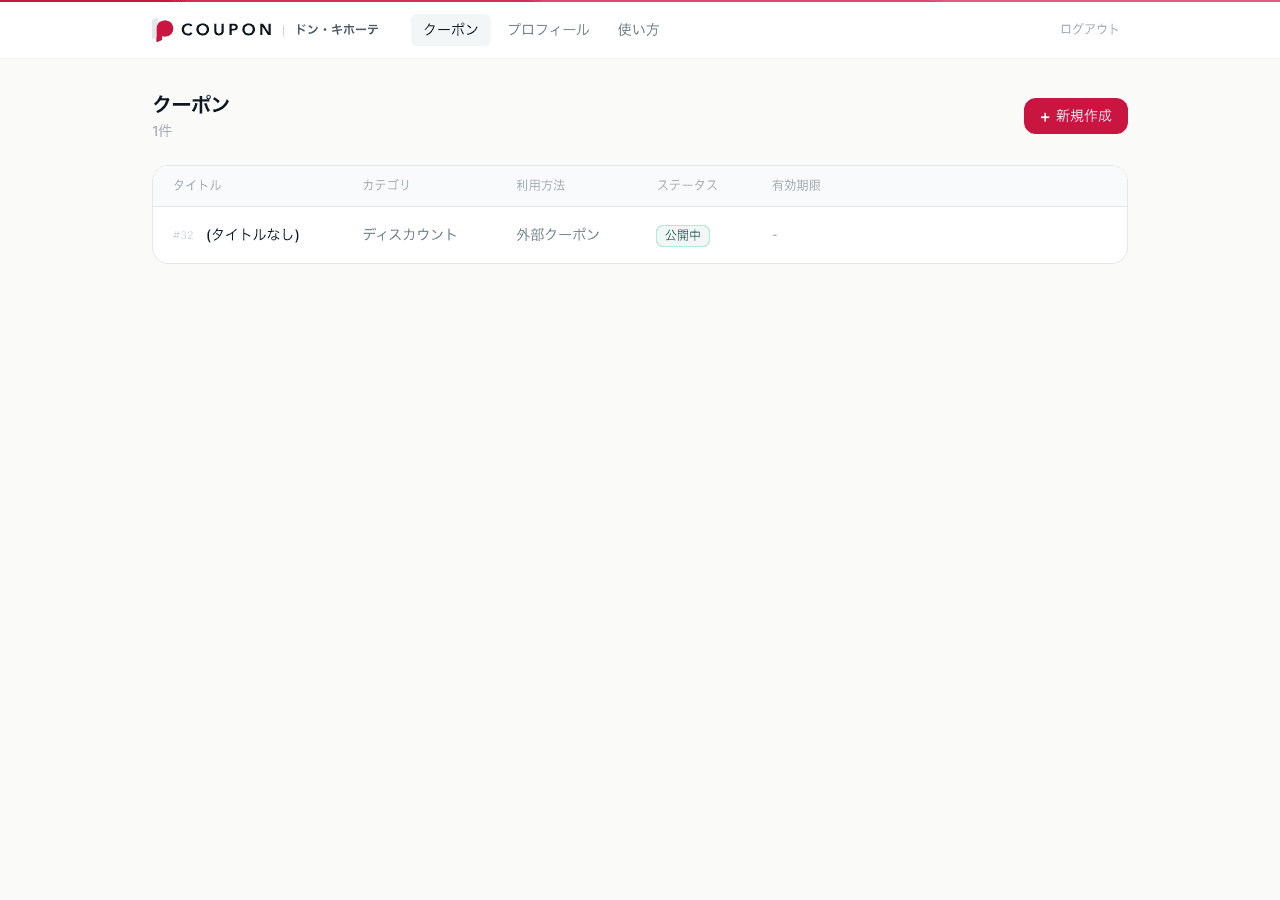Image resolution: width=1280 pixels, height=900 pixels.
Task: Switch to the プロフィール tab
Action: pyautogui.click(x=548, y=30)
